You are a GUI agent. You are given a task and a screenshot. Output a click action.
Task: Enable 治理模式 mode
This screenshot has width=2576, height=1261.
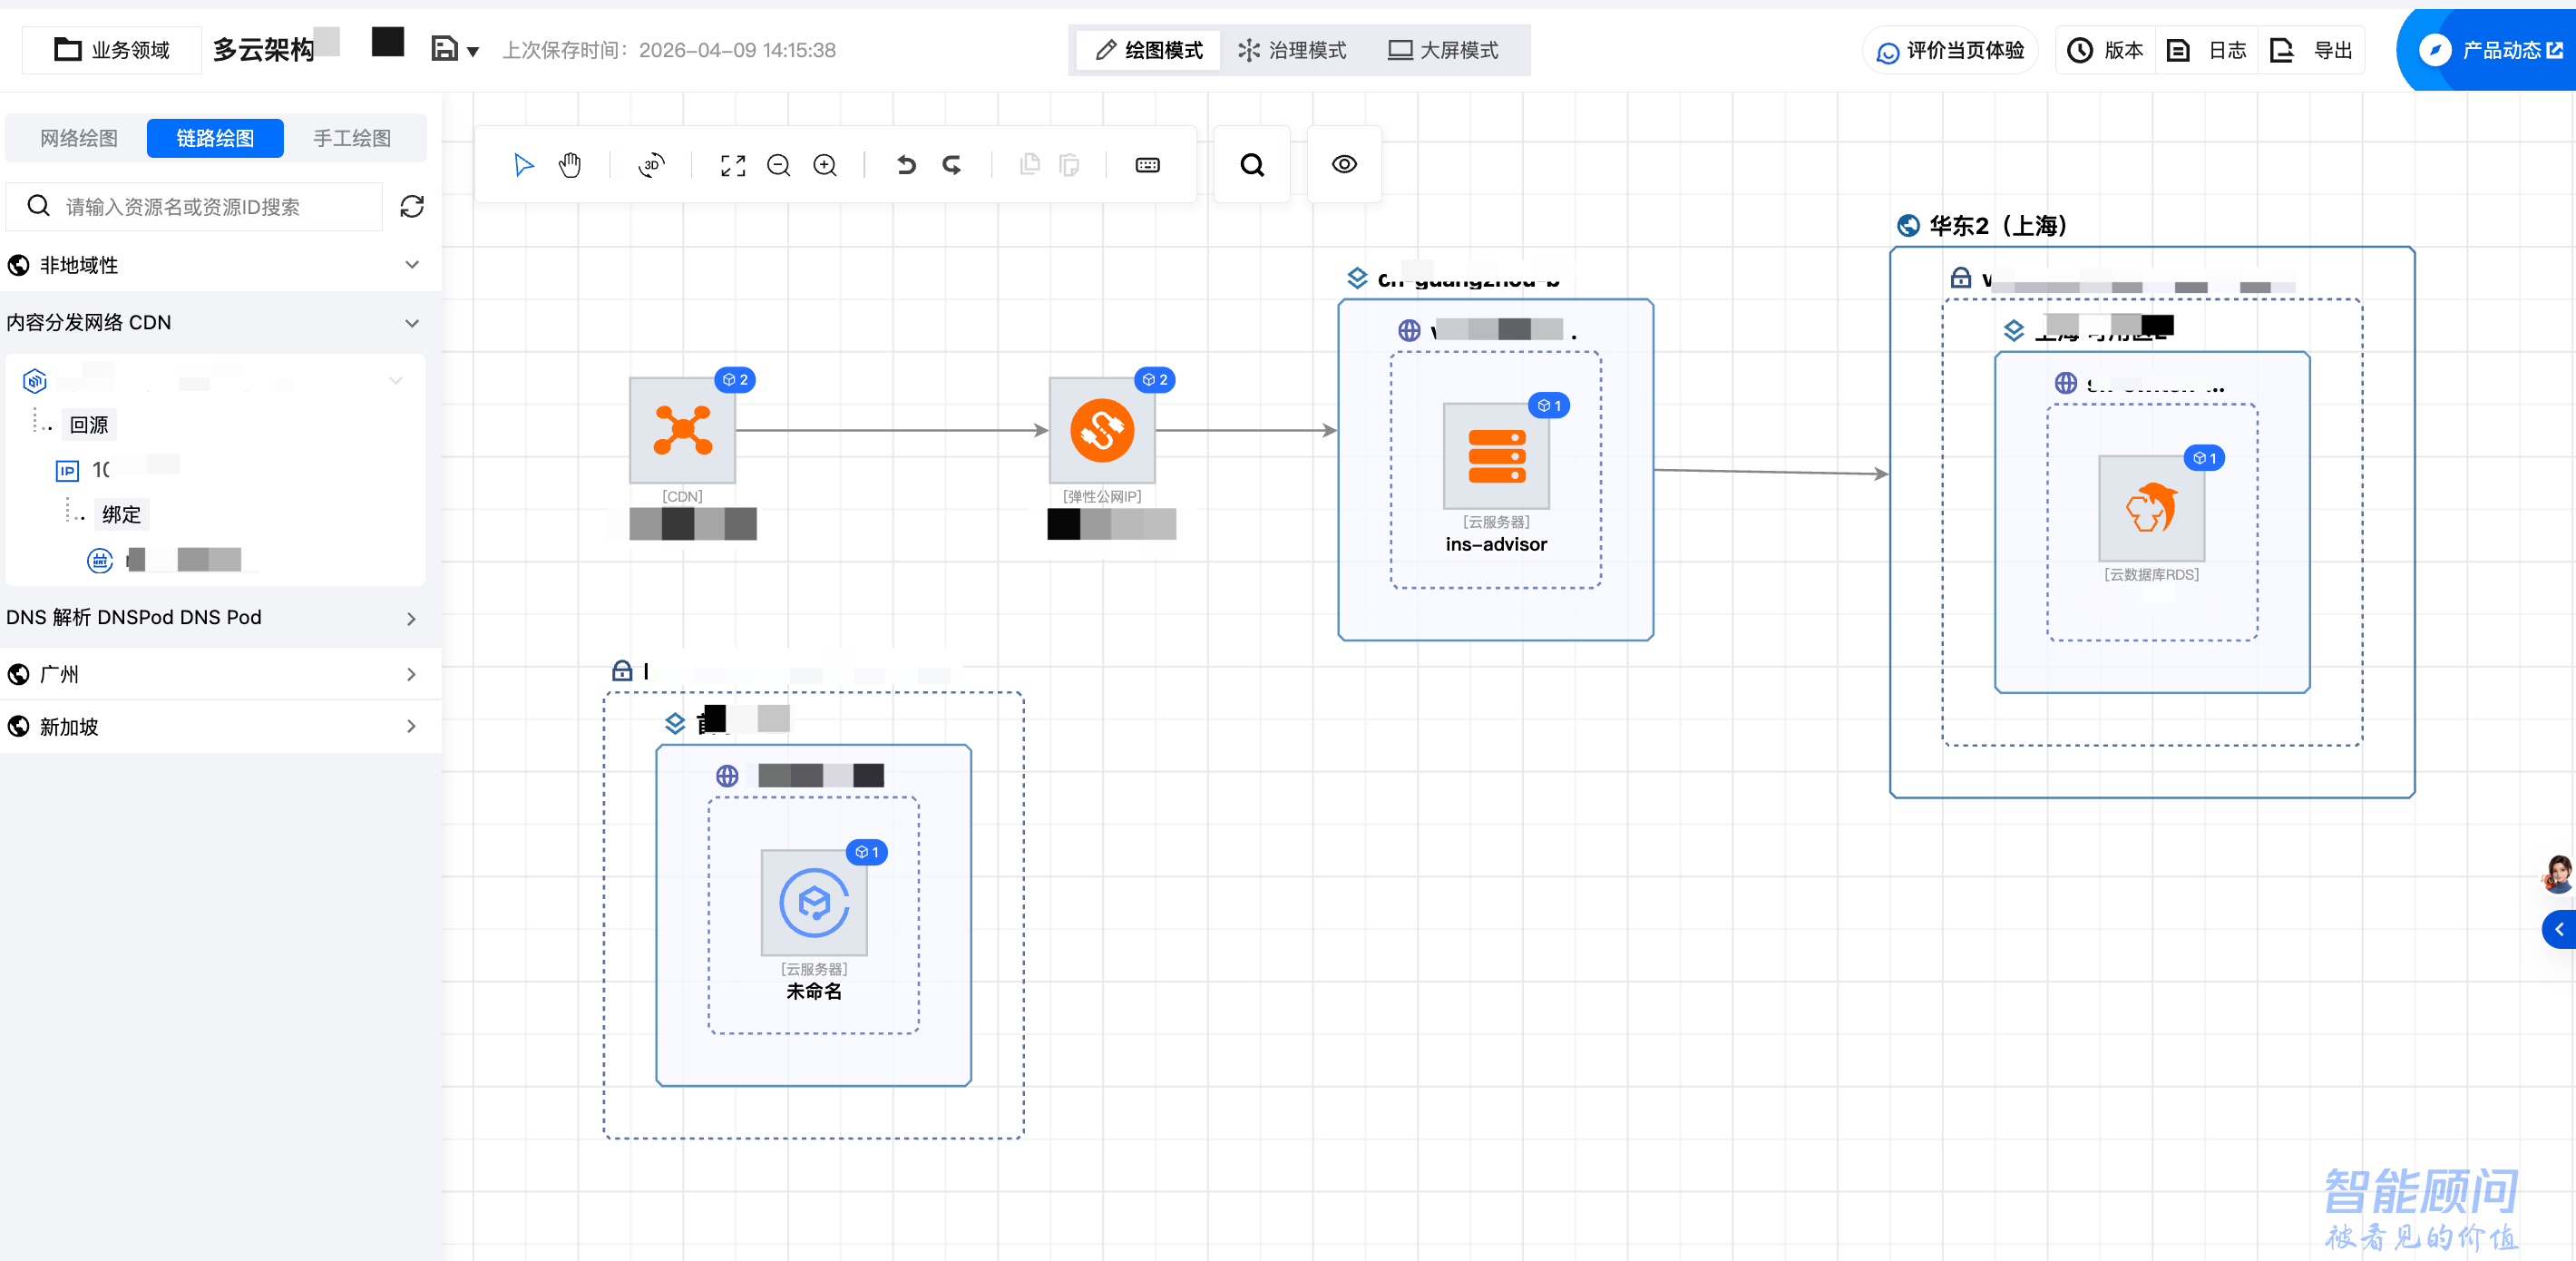pos(1293,50)
